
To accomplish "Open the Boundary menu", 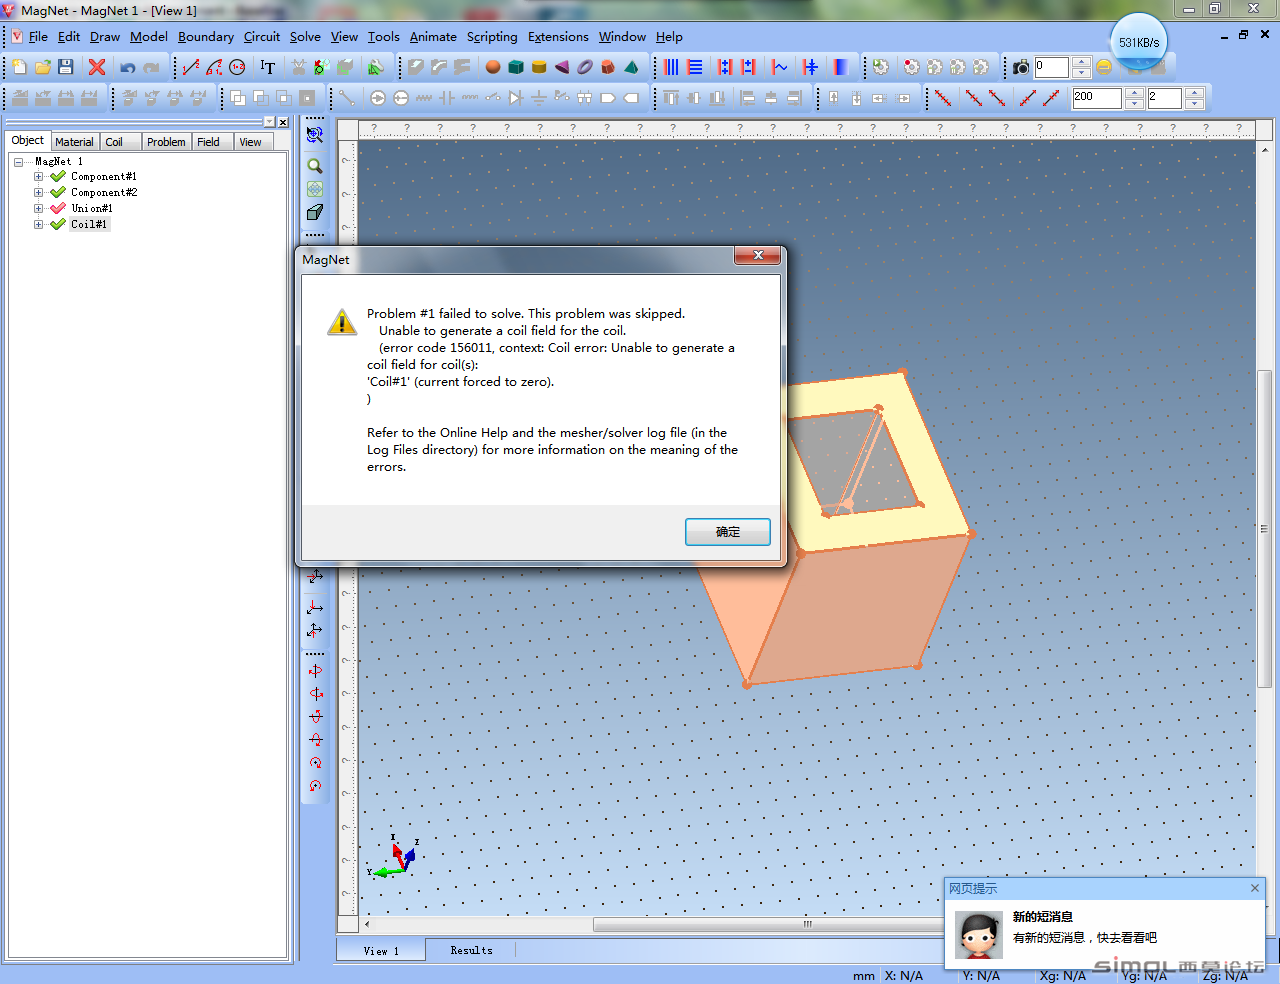I will pos(206,37).
